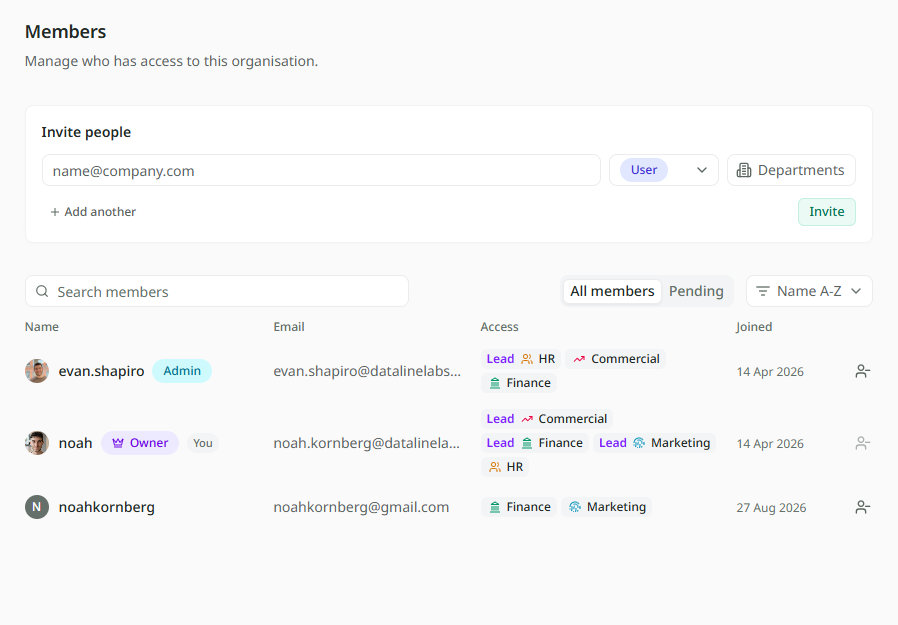Click noahkornberg@gmail.com email
Image resolution: width=898 pixels, height=625 pixels.
pyautogui.click(x=361, y=507)
